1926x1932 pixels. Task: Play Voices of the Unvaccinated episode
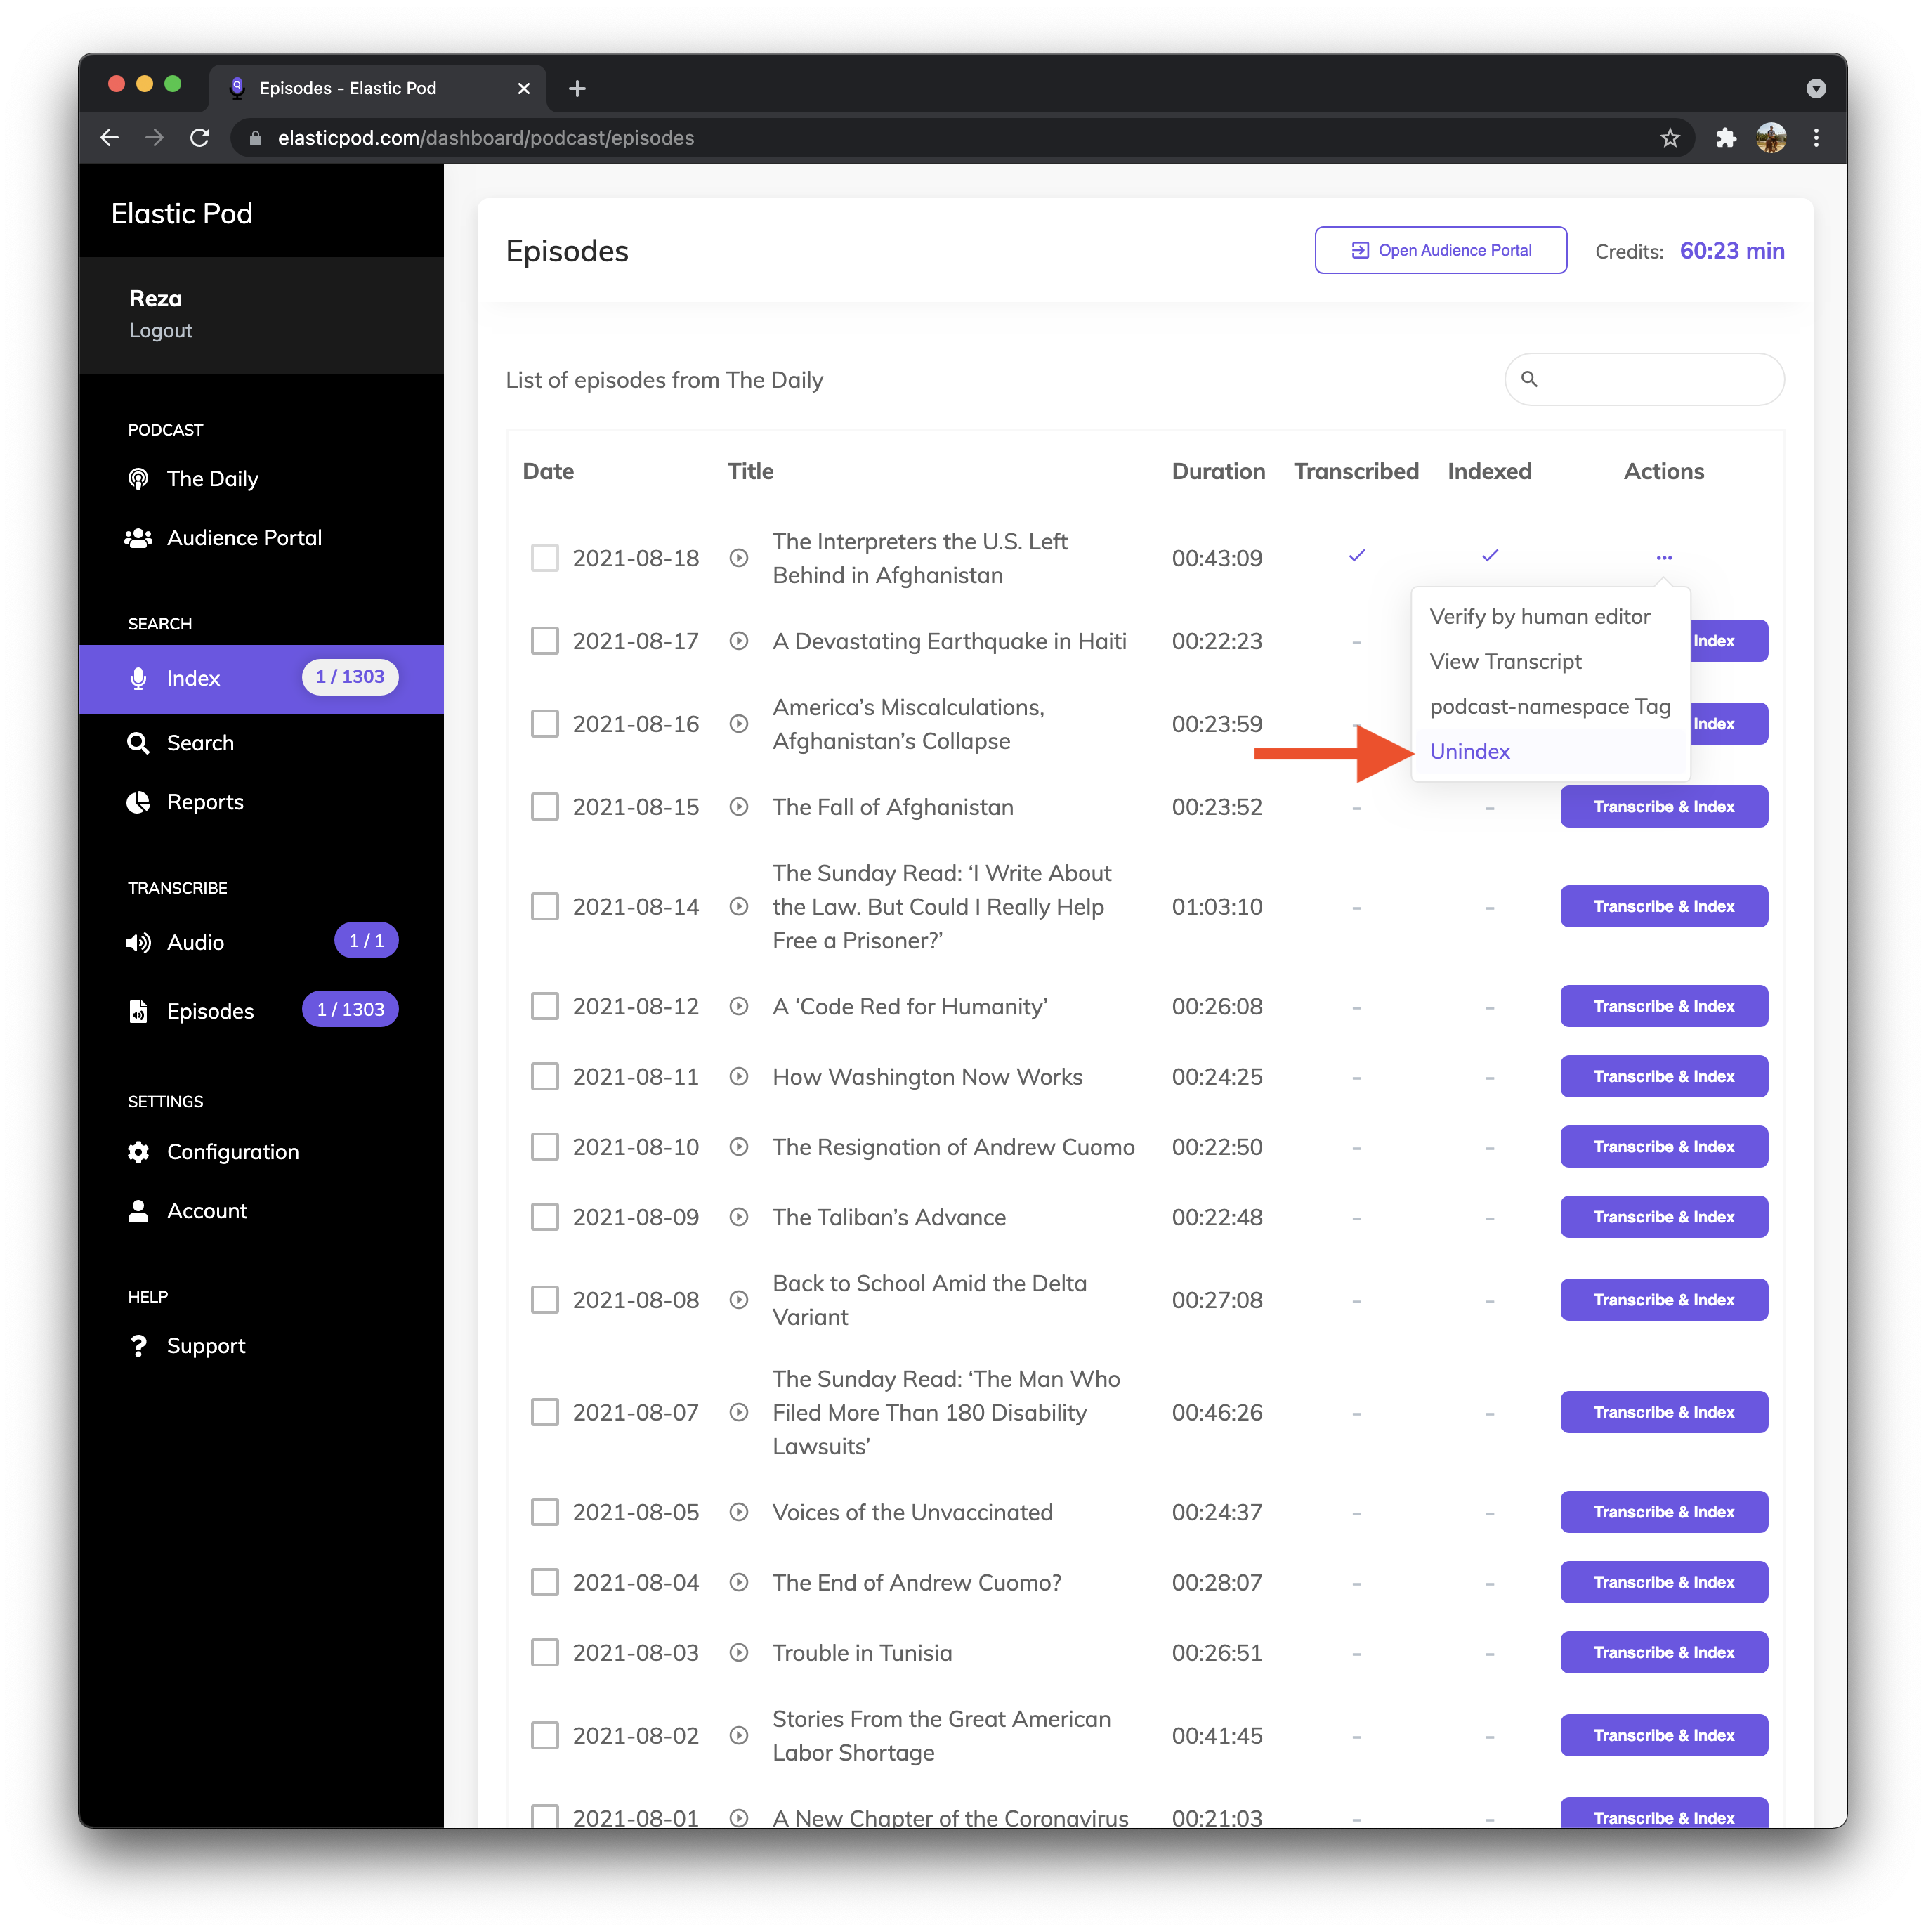click(x=739, y=1512)
